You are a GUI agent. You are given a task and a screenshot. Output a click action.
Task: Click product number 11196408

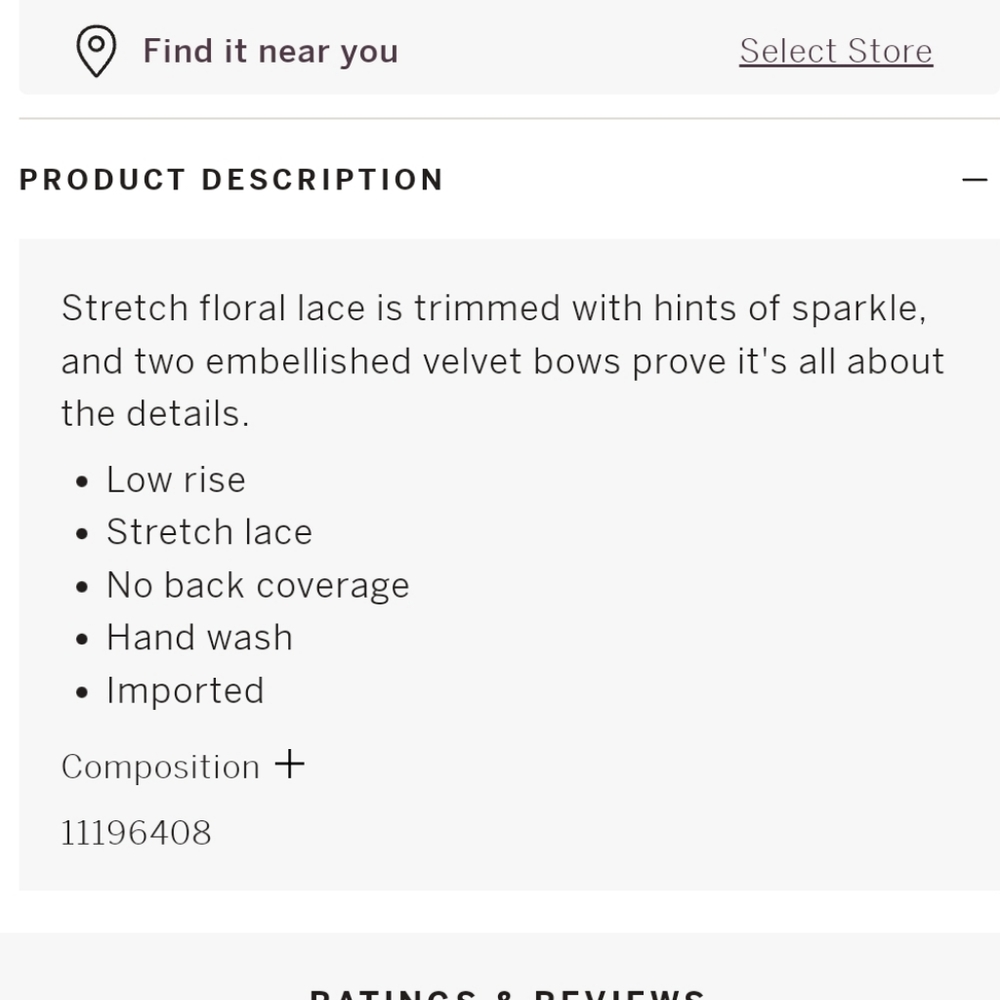[136, 832]
